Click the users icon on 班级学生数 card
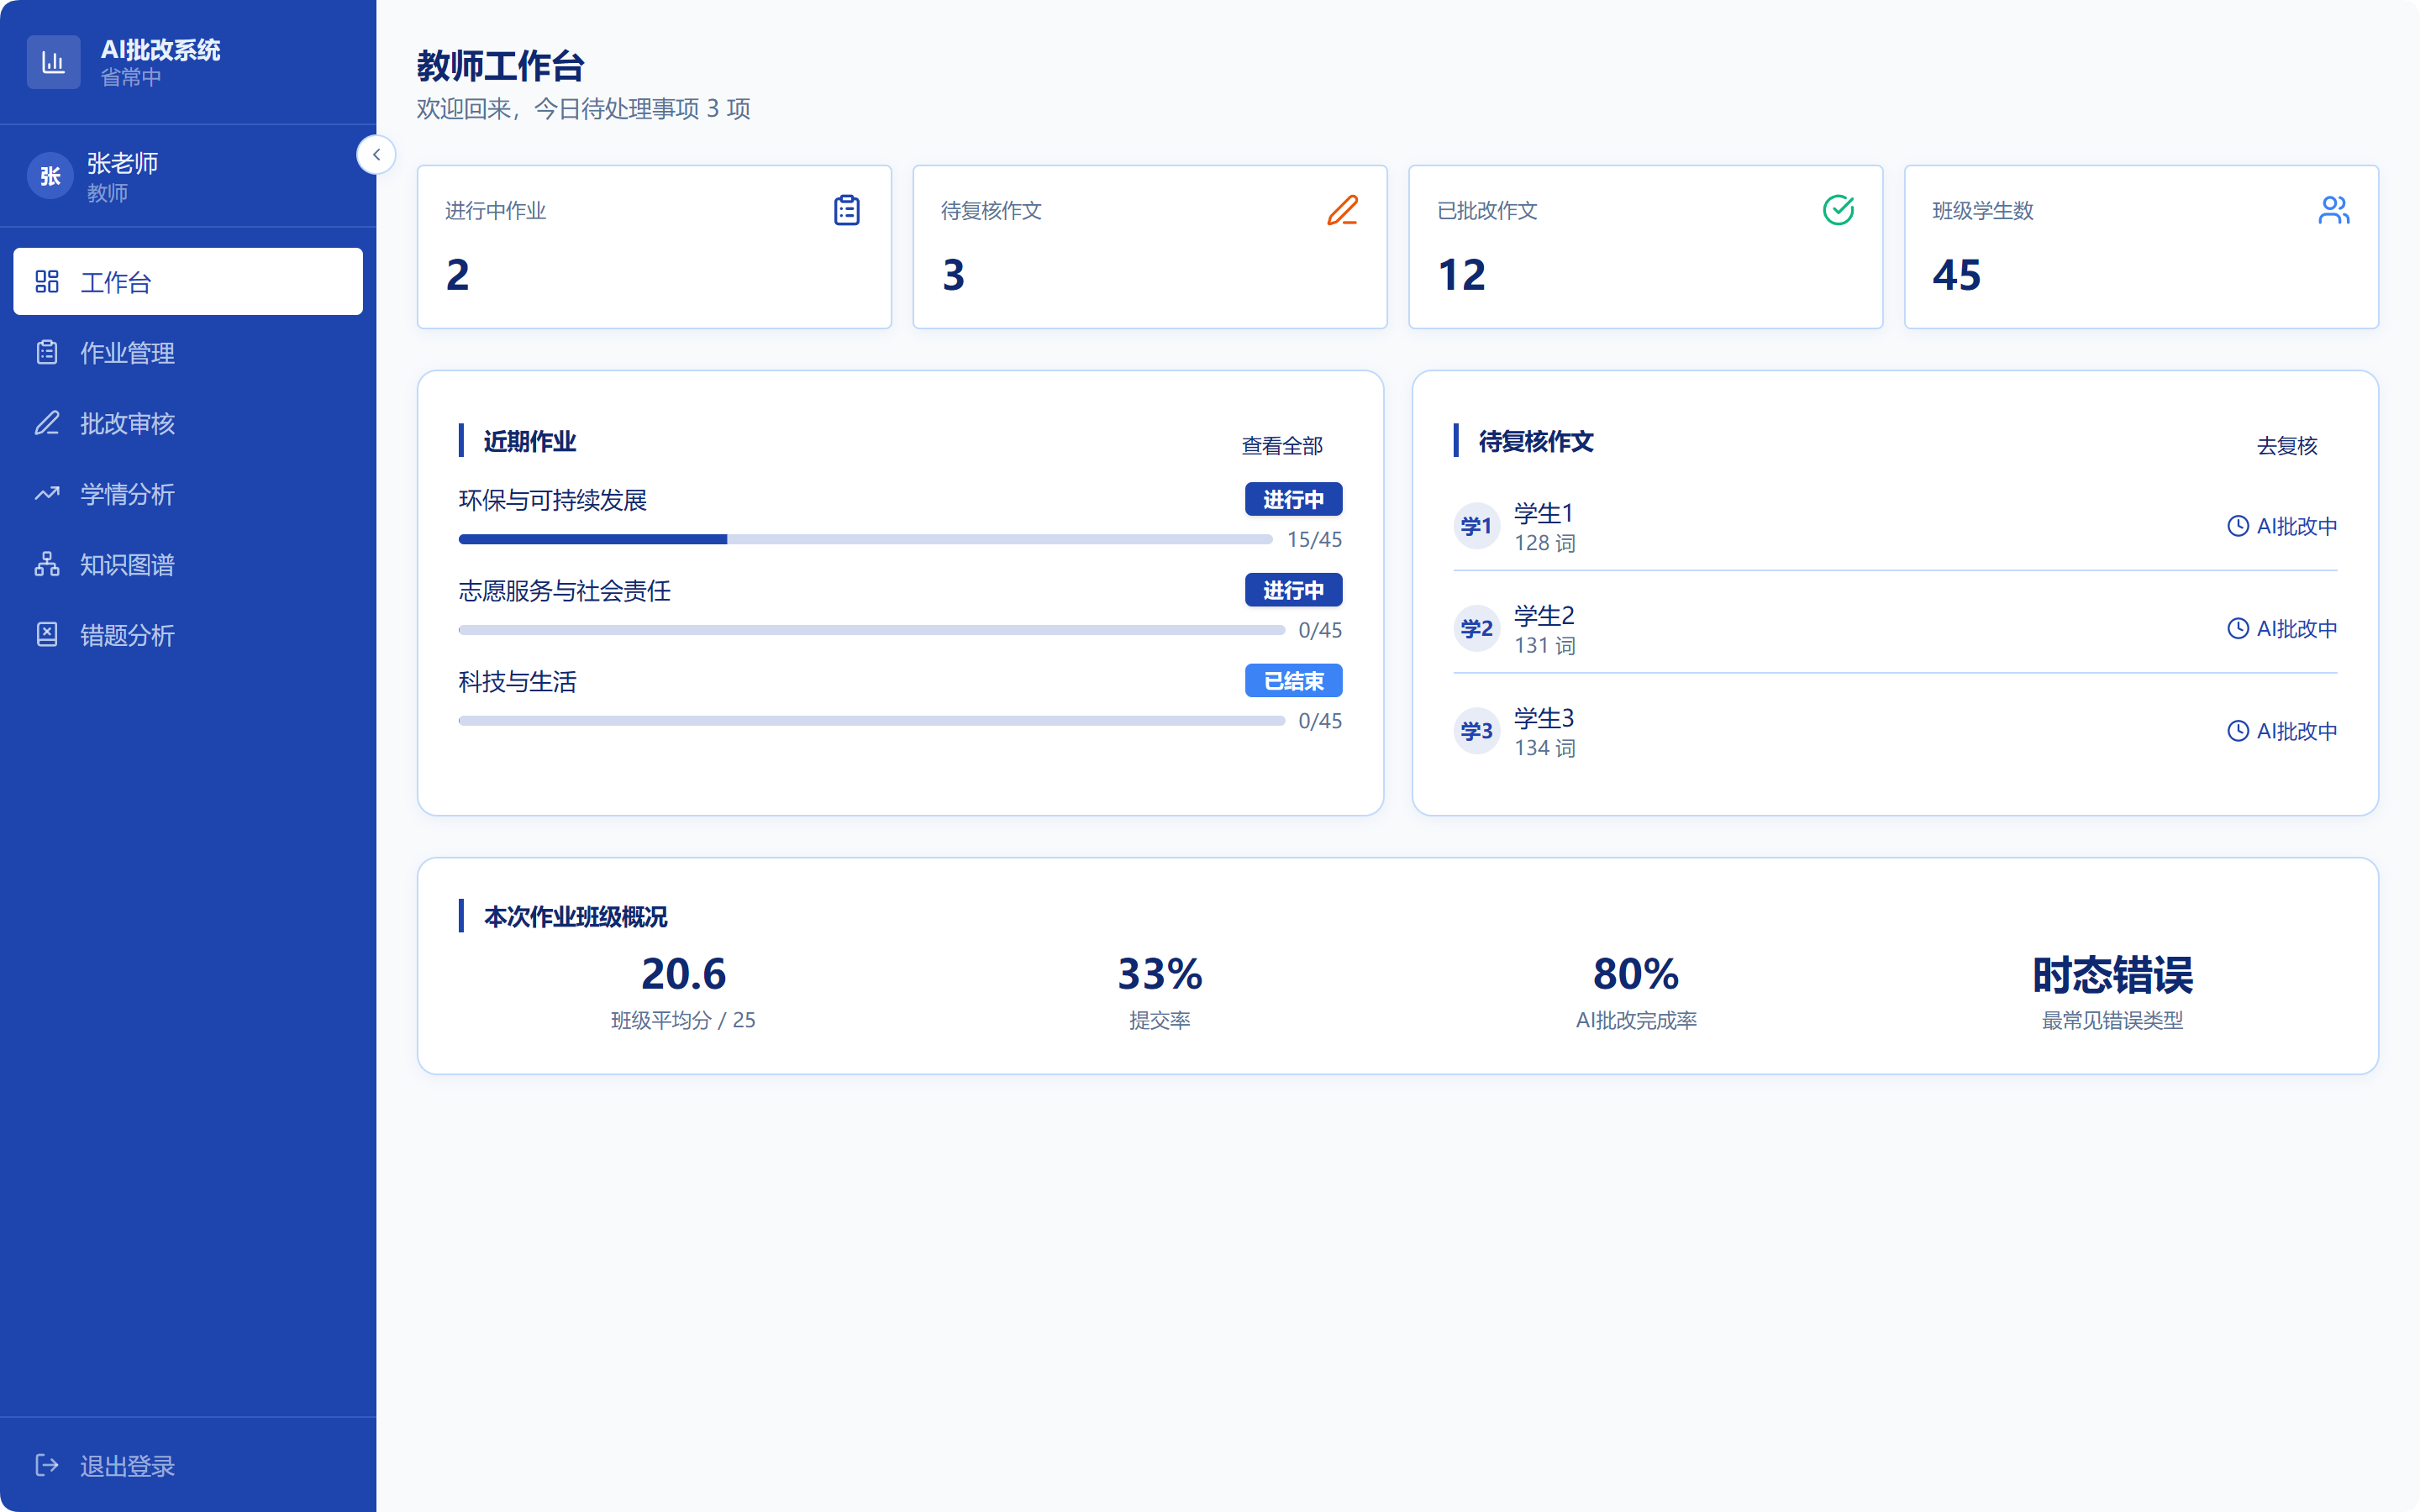Viewport: 2420px width, 1512px height. click(x=2334, y=210)
